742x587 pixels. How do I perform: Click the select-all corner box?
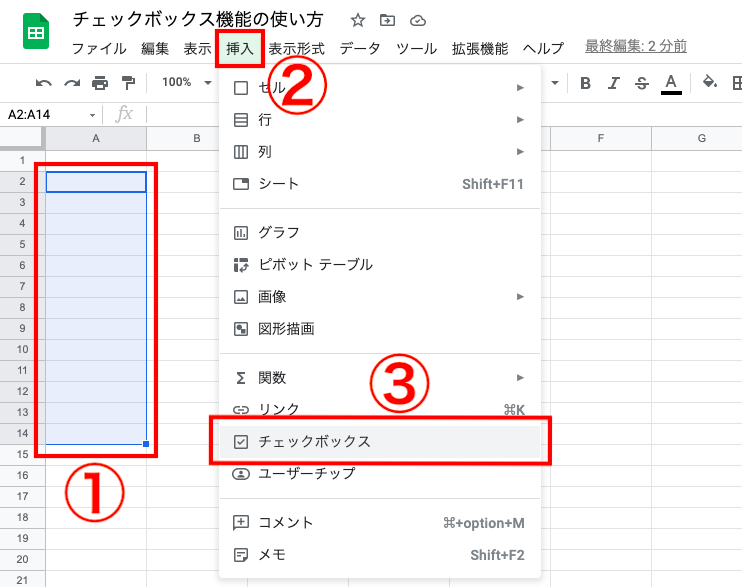click(x=22, y=138)
